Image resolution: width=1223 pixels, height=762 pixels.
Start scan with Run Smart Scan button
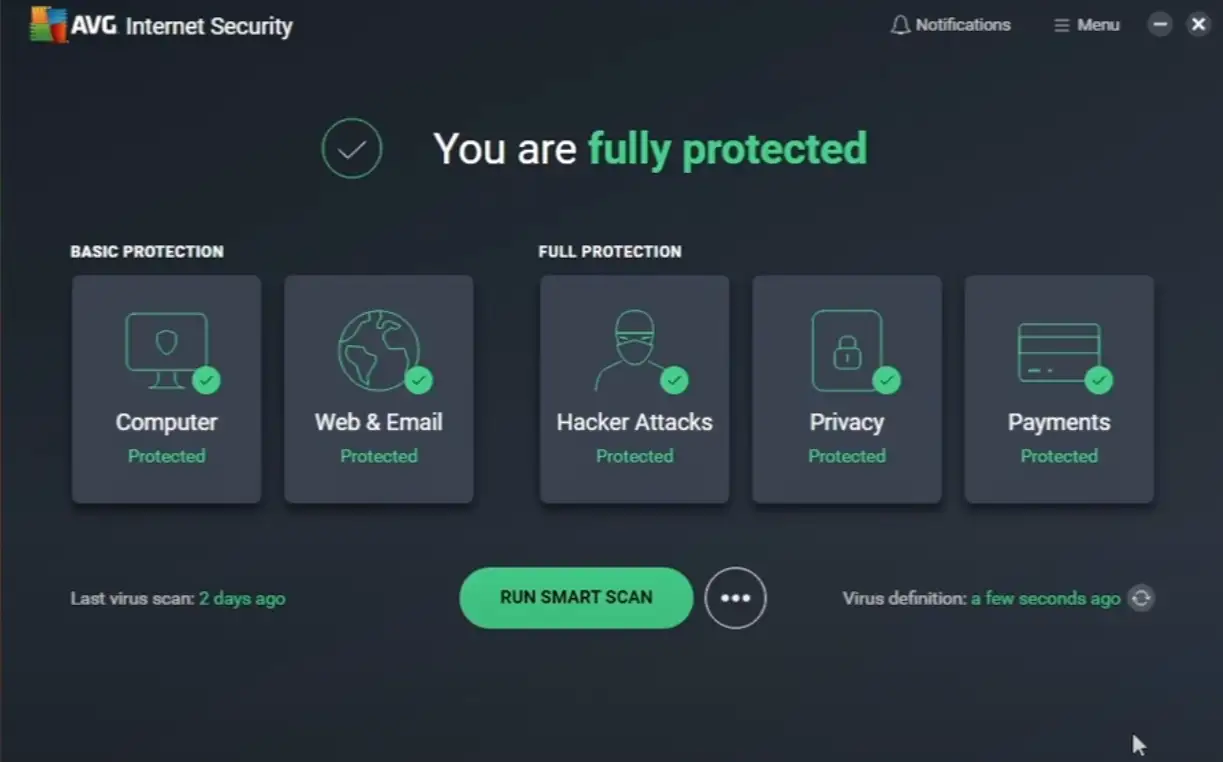pyautogui.click(x=576, y=598)
